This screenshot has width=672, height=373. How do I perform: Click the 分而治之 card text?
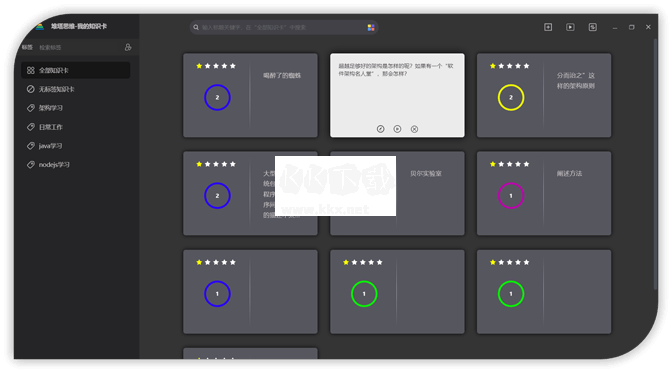click(x=576, y=81)
